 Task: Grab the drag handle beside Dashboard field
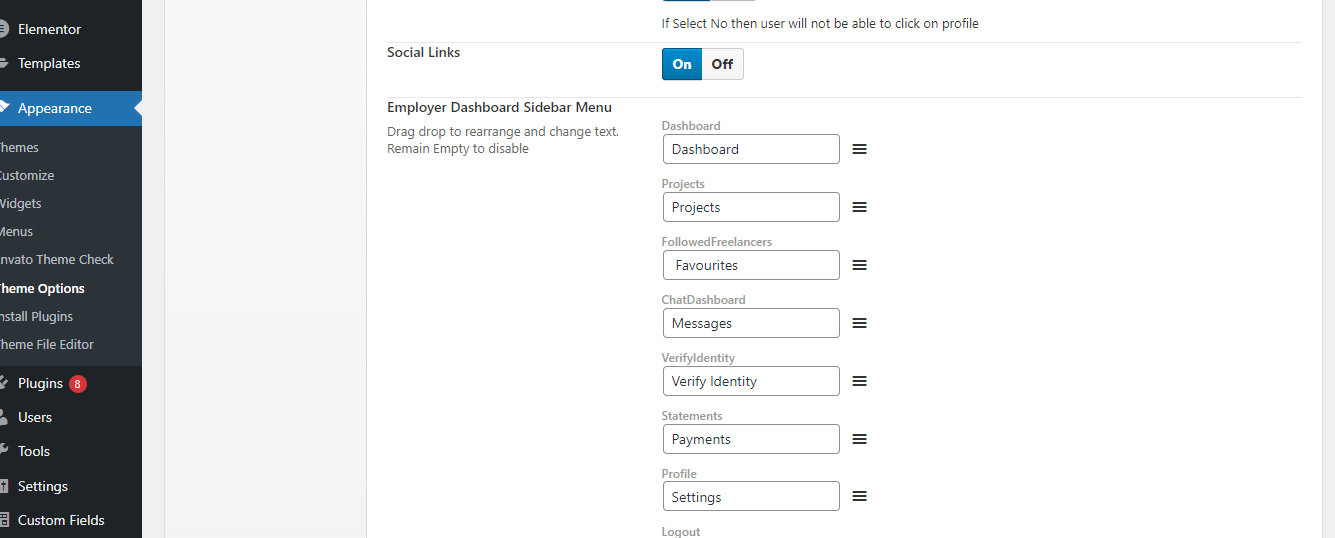[859, 149]
